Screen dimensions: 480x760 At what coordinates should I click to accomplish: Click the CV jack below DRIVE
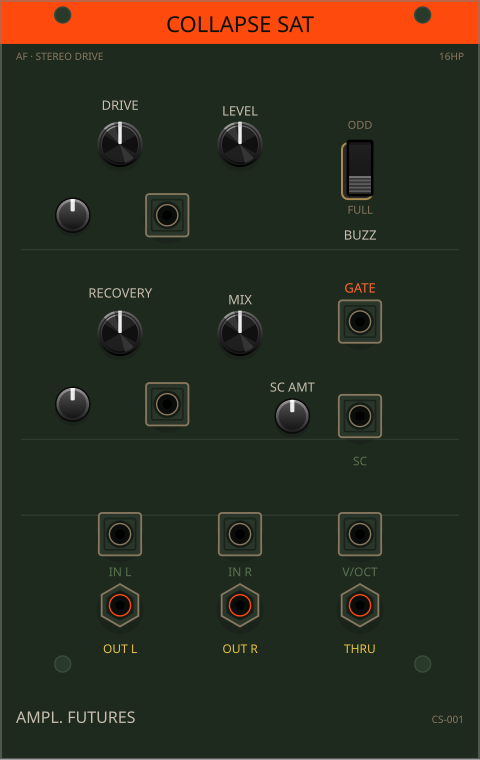(167, 215)
